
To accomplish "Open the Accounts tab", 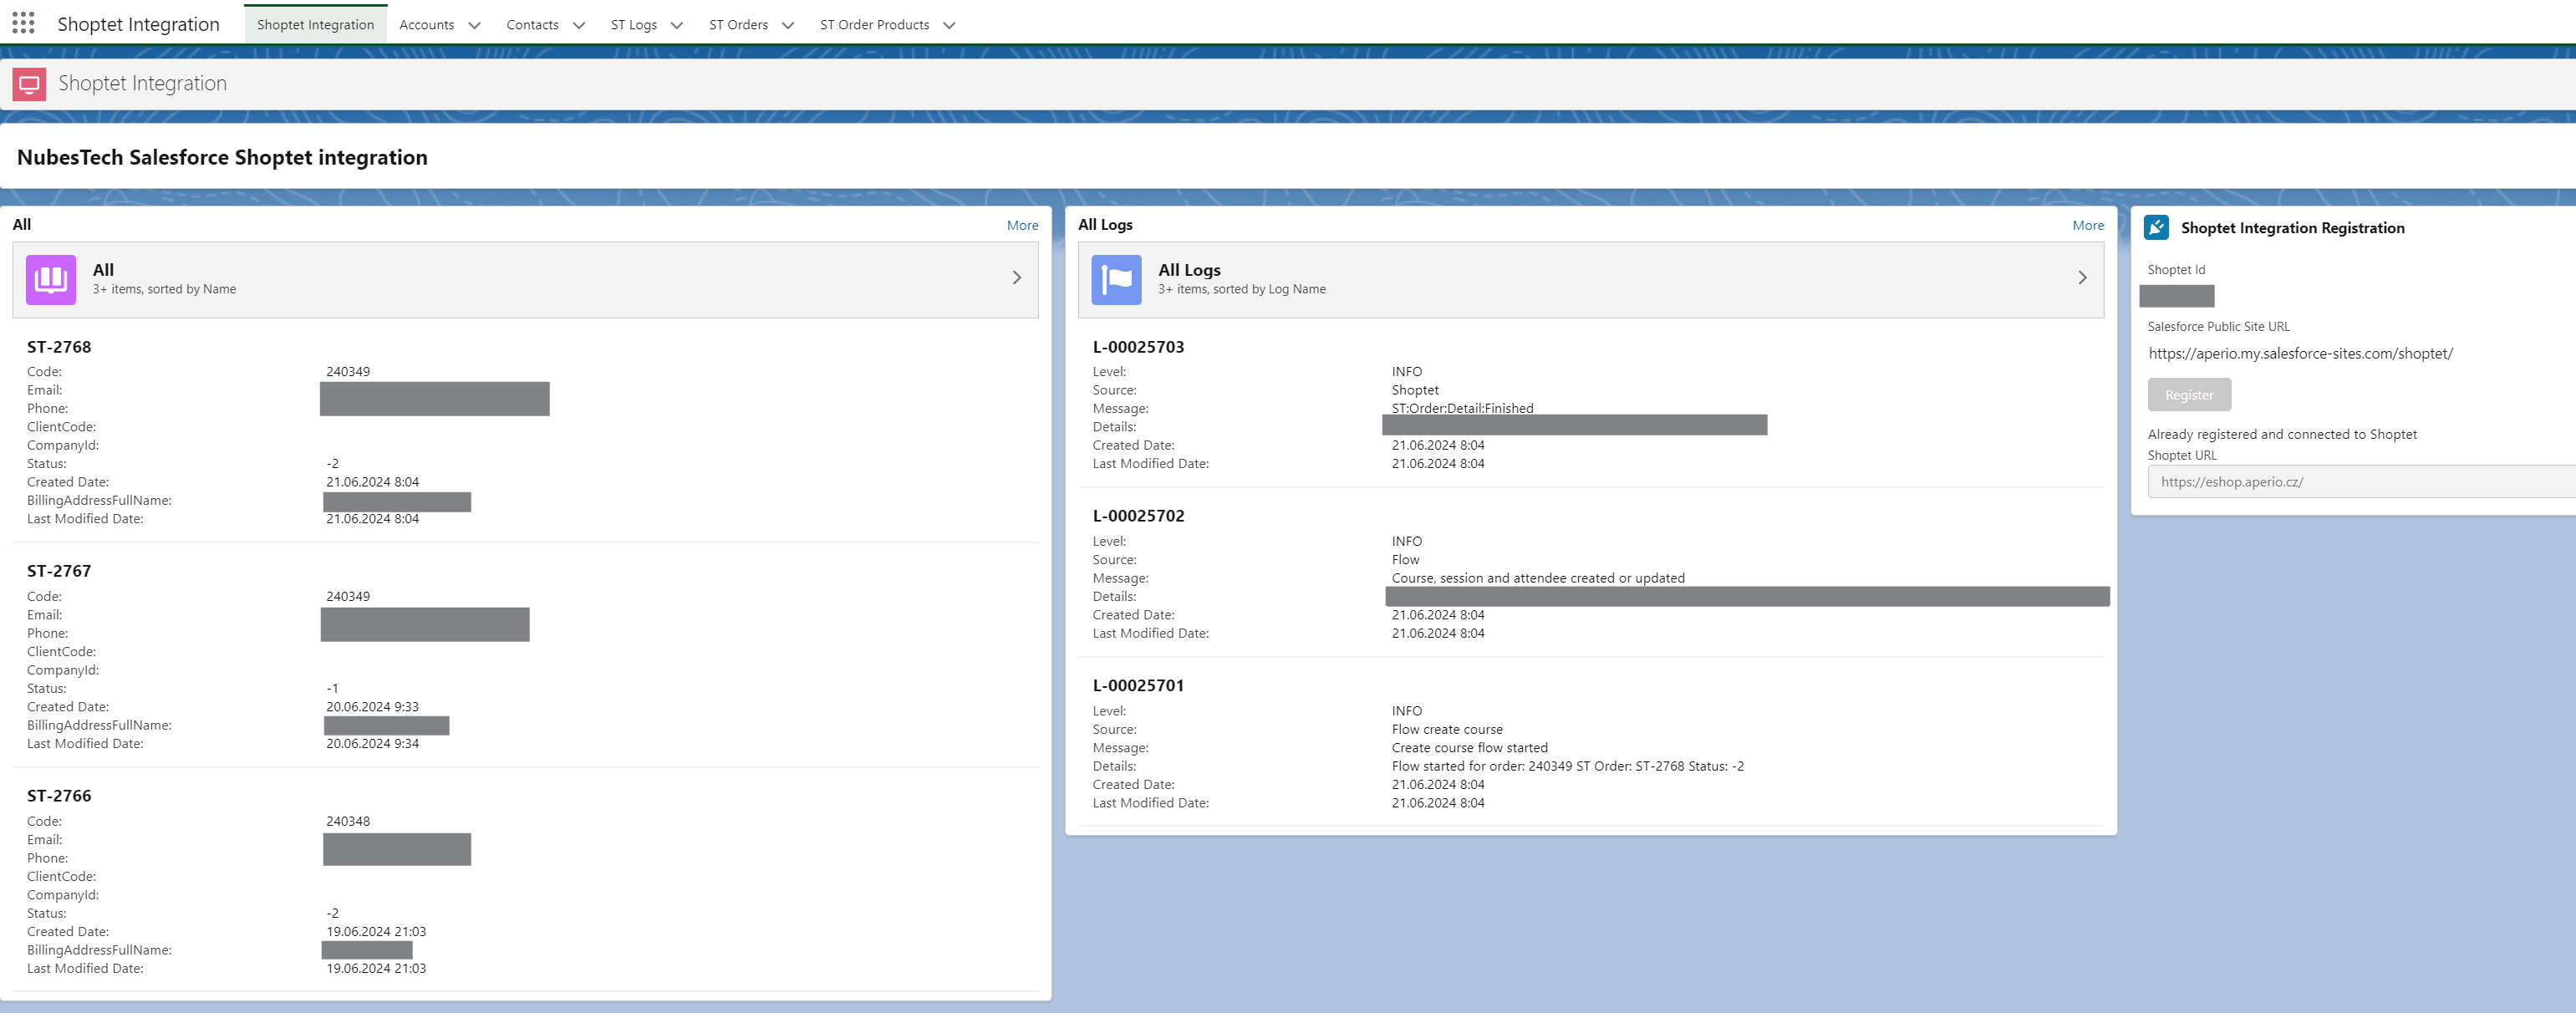I will tap(427, 25).
